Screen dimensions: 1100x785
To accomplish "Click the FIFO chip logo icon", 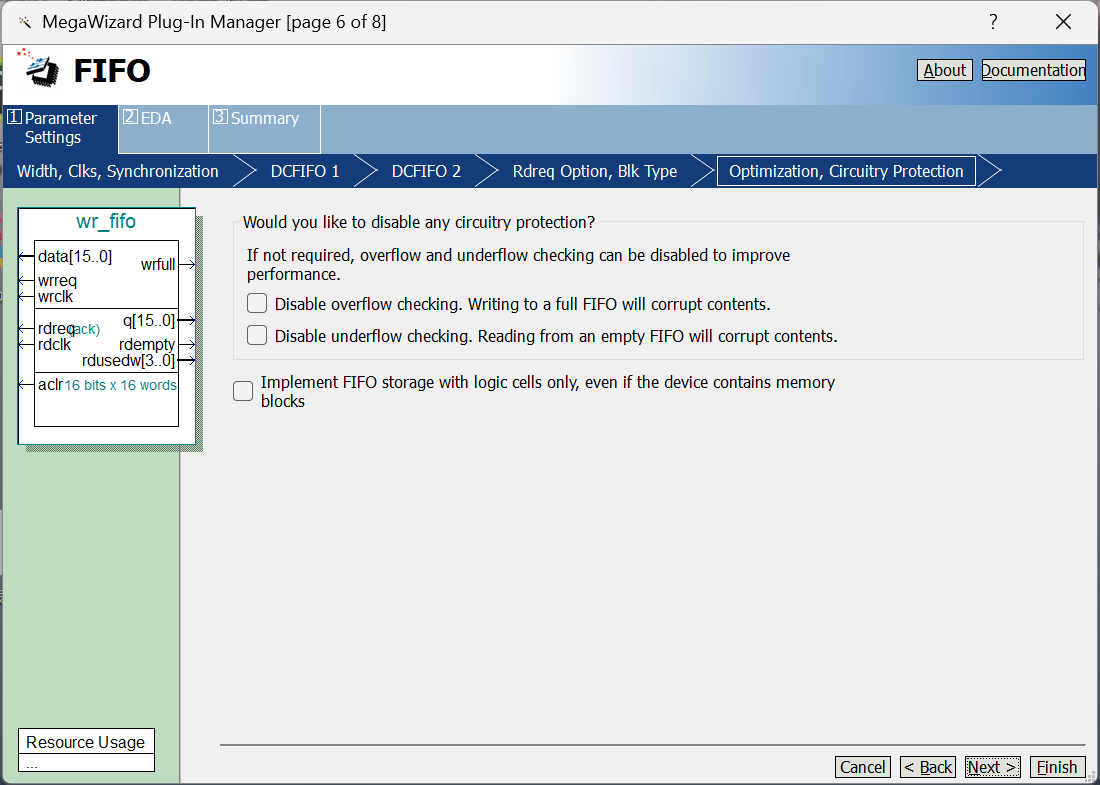I will click(39, 68).
